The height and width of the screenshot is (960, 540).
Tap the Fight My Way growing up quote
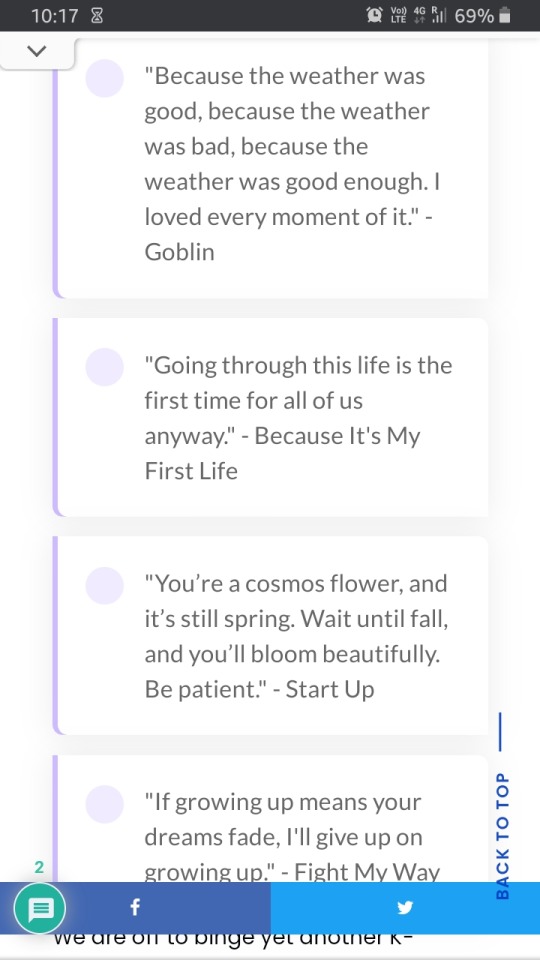pos(292,836)
